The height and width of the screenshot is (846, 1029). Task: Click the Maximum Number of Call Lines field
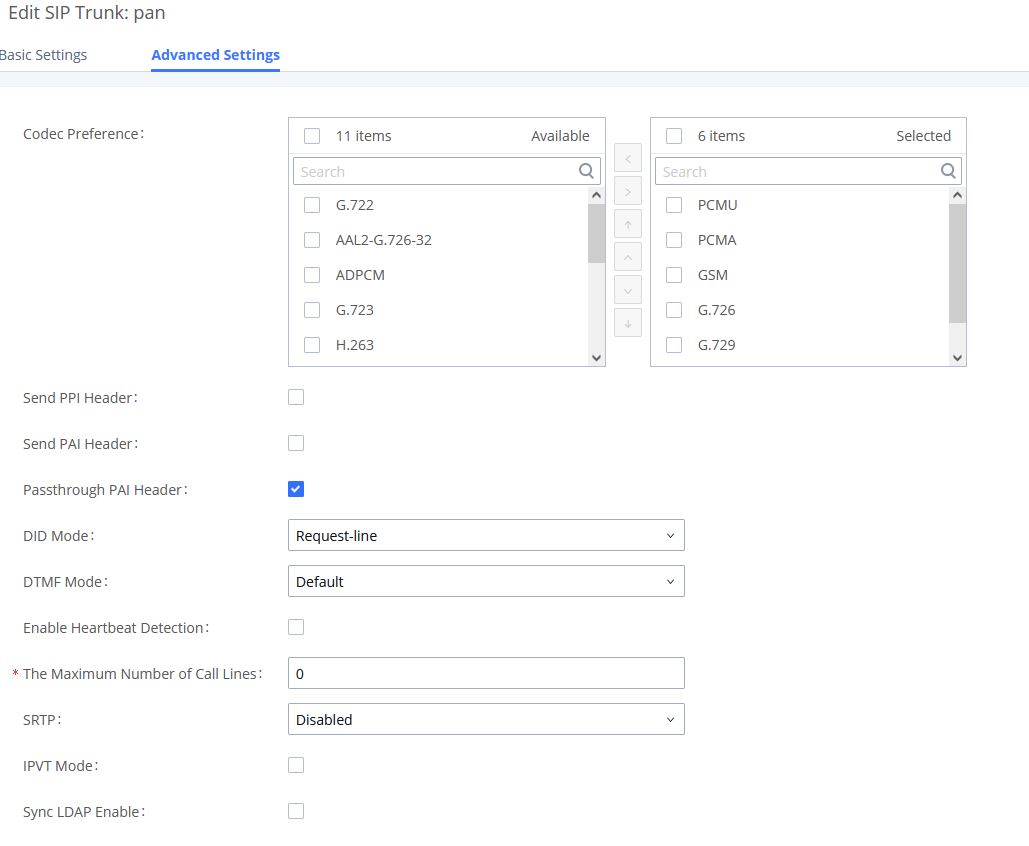[x=485, y=673]
